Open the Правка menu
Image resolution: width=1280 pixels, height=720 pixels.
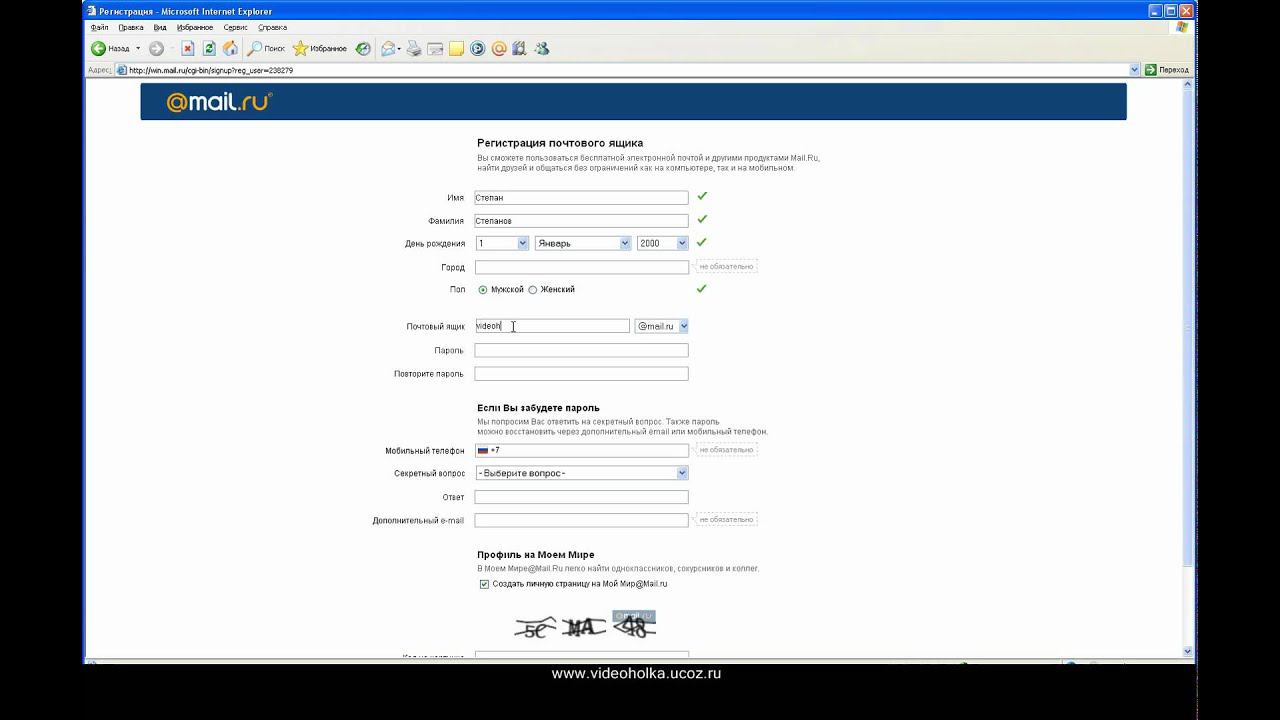coord(131,28)
